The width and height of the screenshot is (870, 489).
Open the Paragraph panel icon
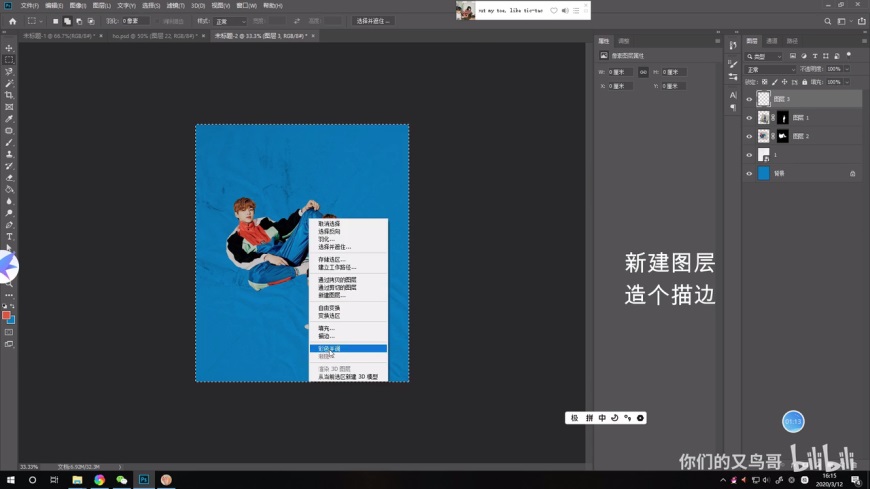[733, 108]
